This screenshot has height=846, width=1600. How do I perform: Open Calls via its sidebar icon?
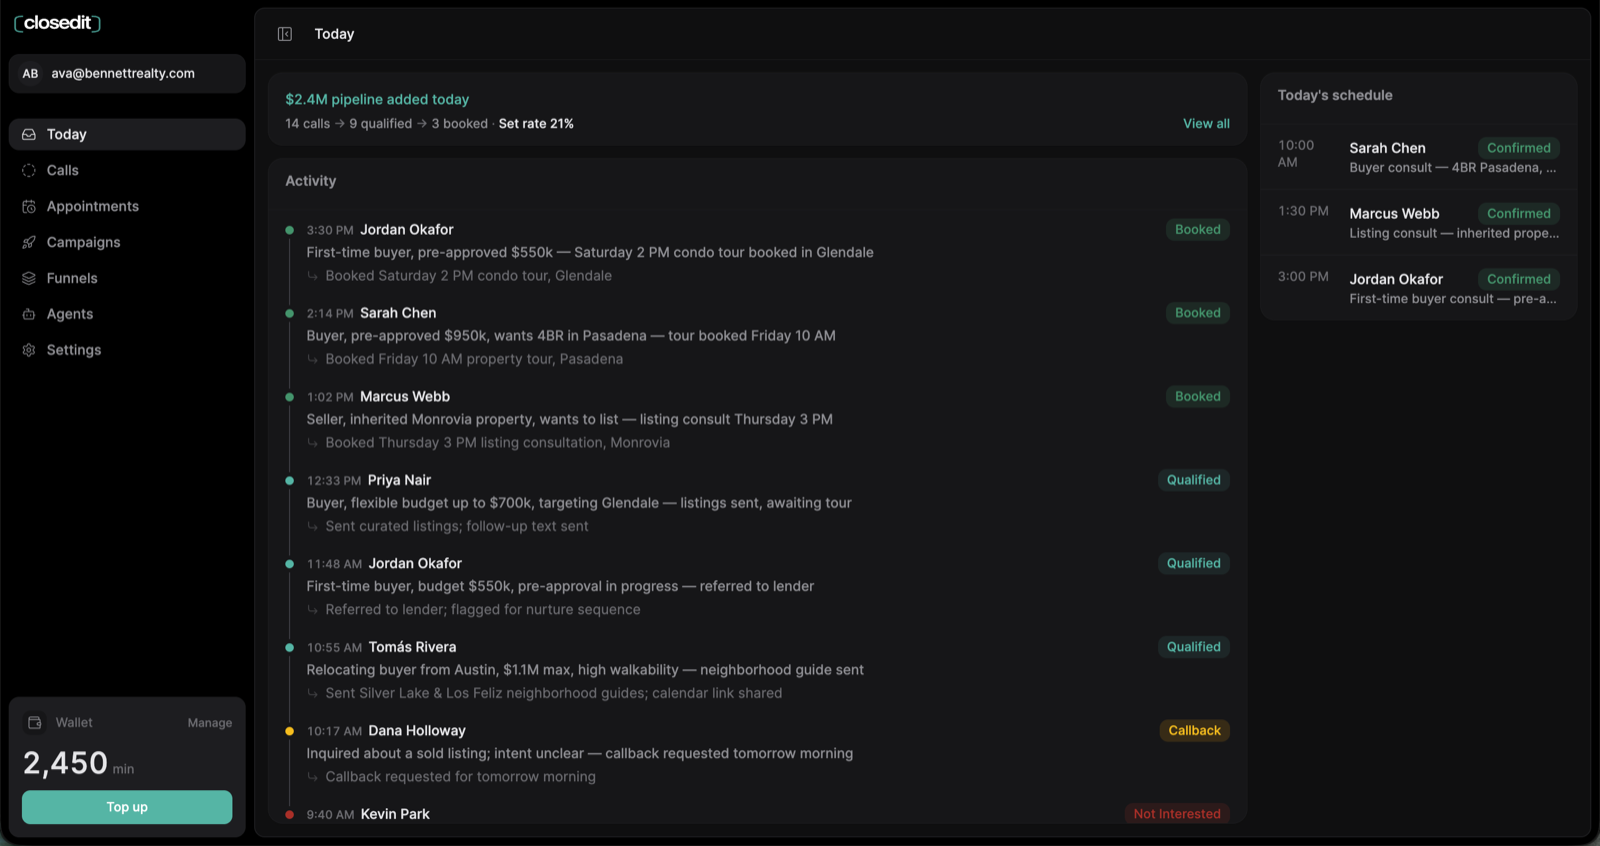click(29, 170)
